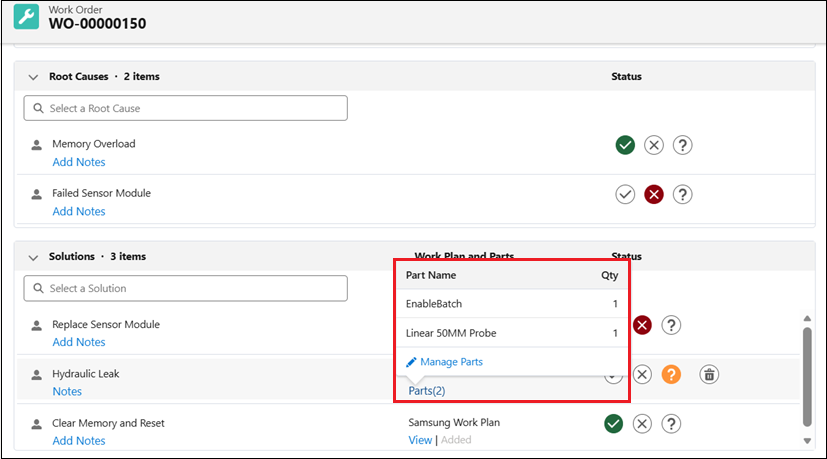Click the person icon beside Failed Sensor Module

[36, 194]
